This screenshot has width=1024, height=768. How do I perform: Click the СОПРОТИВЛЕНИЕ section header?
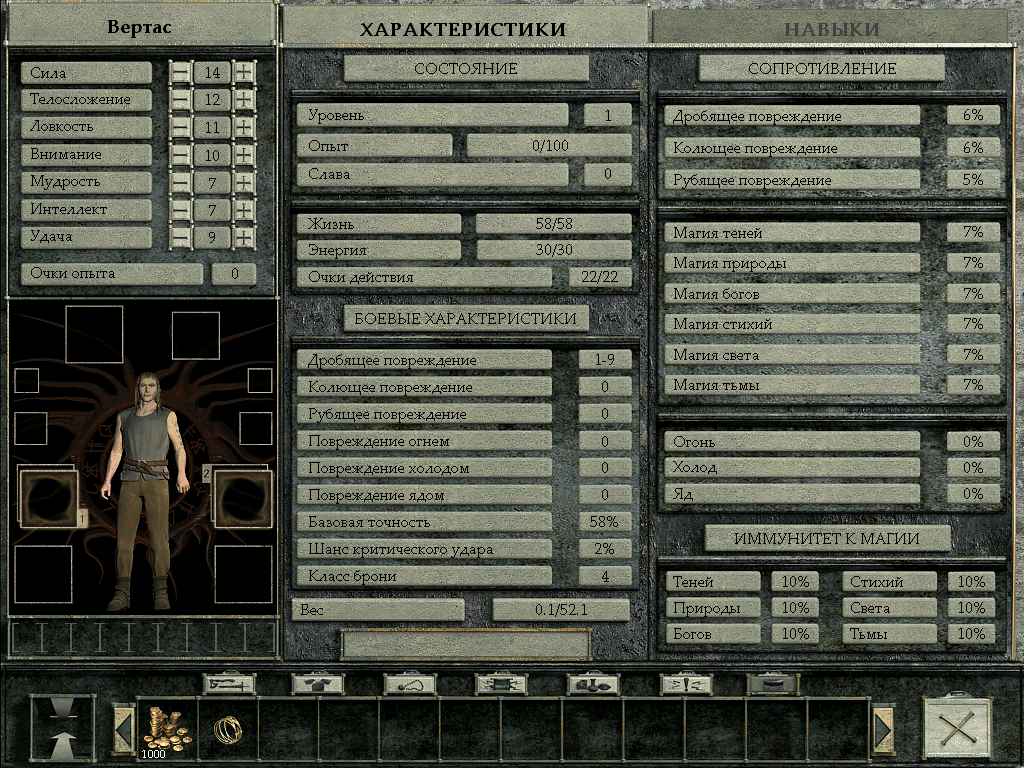coord(822,68)
